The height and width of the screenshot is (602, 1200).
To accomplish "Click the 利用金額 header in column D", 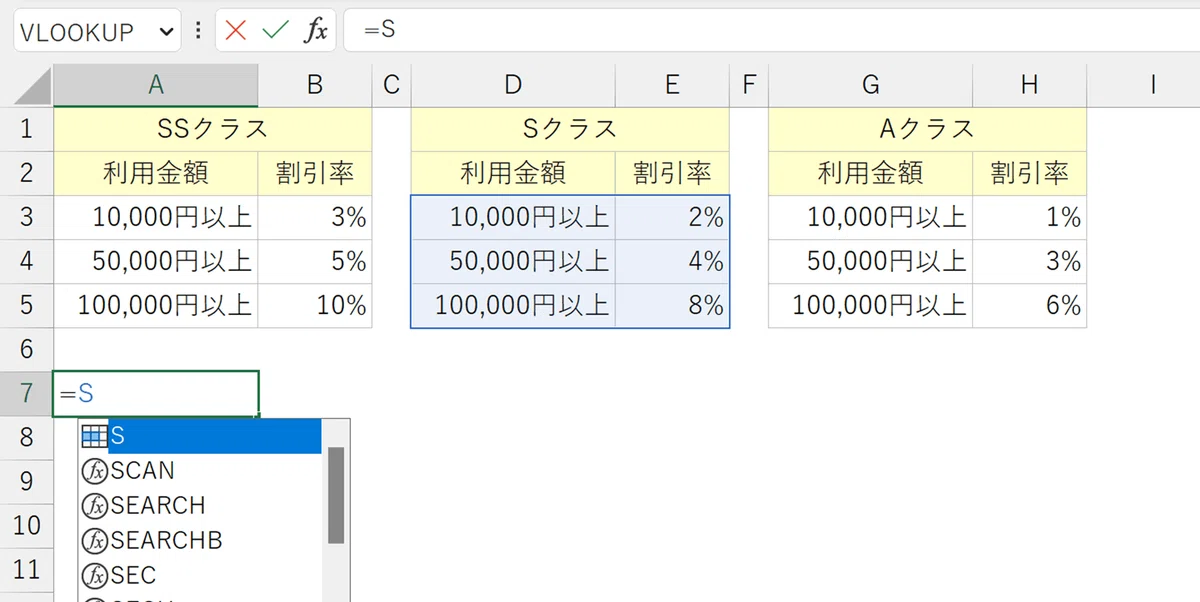I will pyautogui.click(x=513, y=173).
